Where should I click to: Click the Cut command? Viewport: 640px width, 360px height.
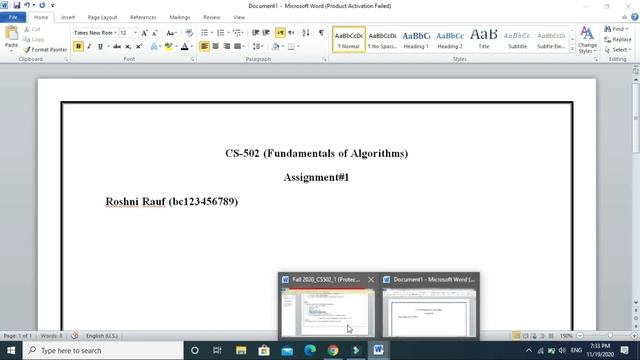32,29
